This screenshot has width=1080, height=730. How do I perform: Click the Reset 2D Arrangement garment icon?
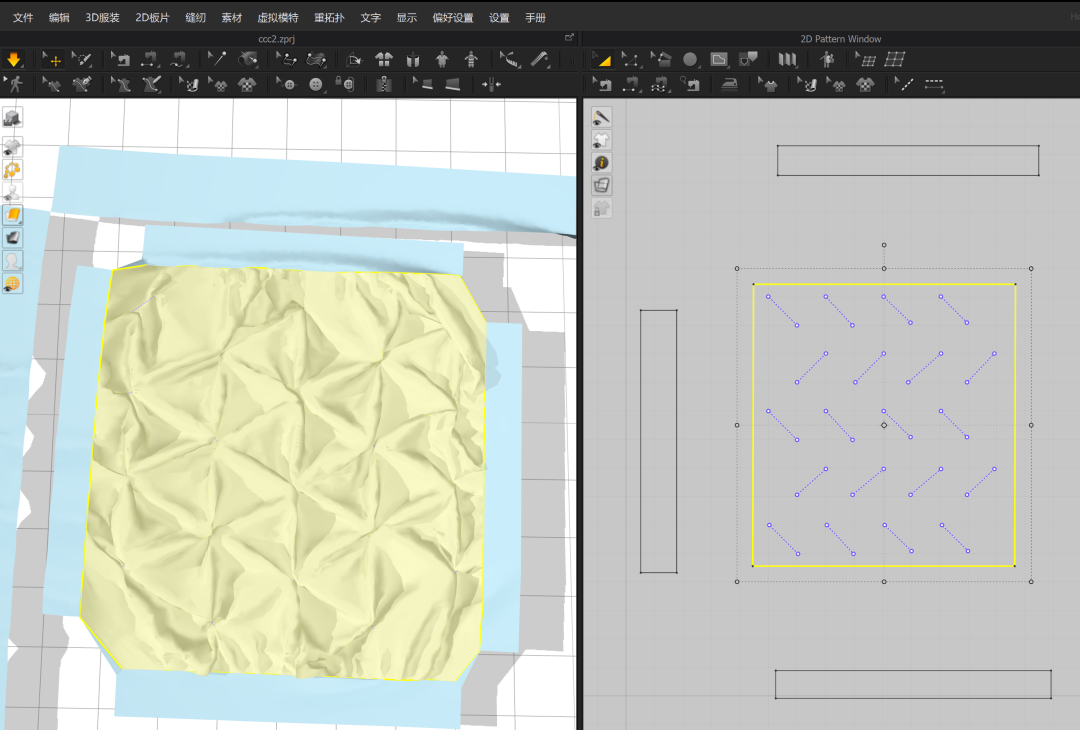pos(384,60)
